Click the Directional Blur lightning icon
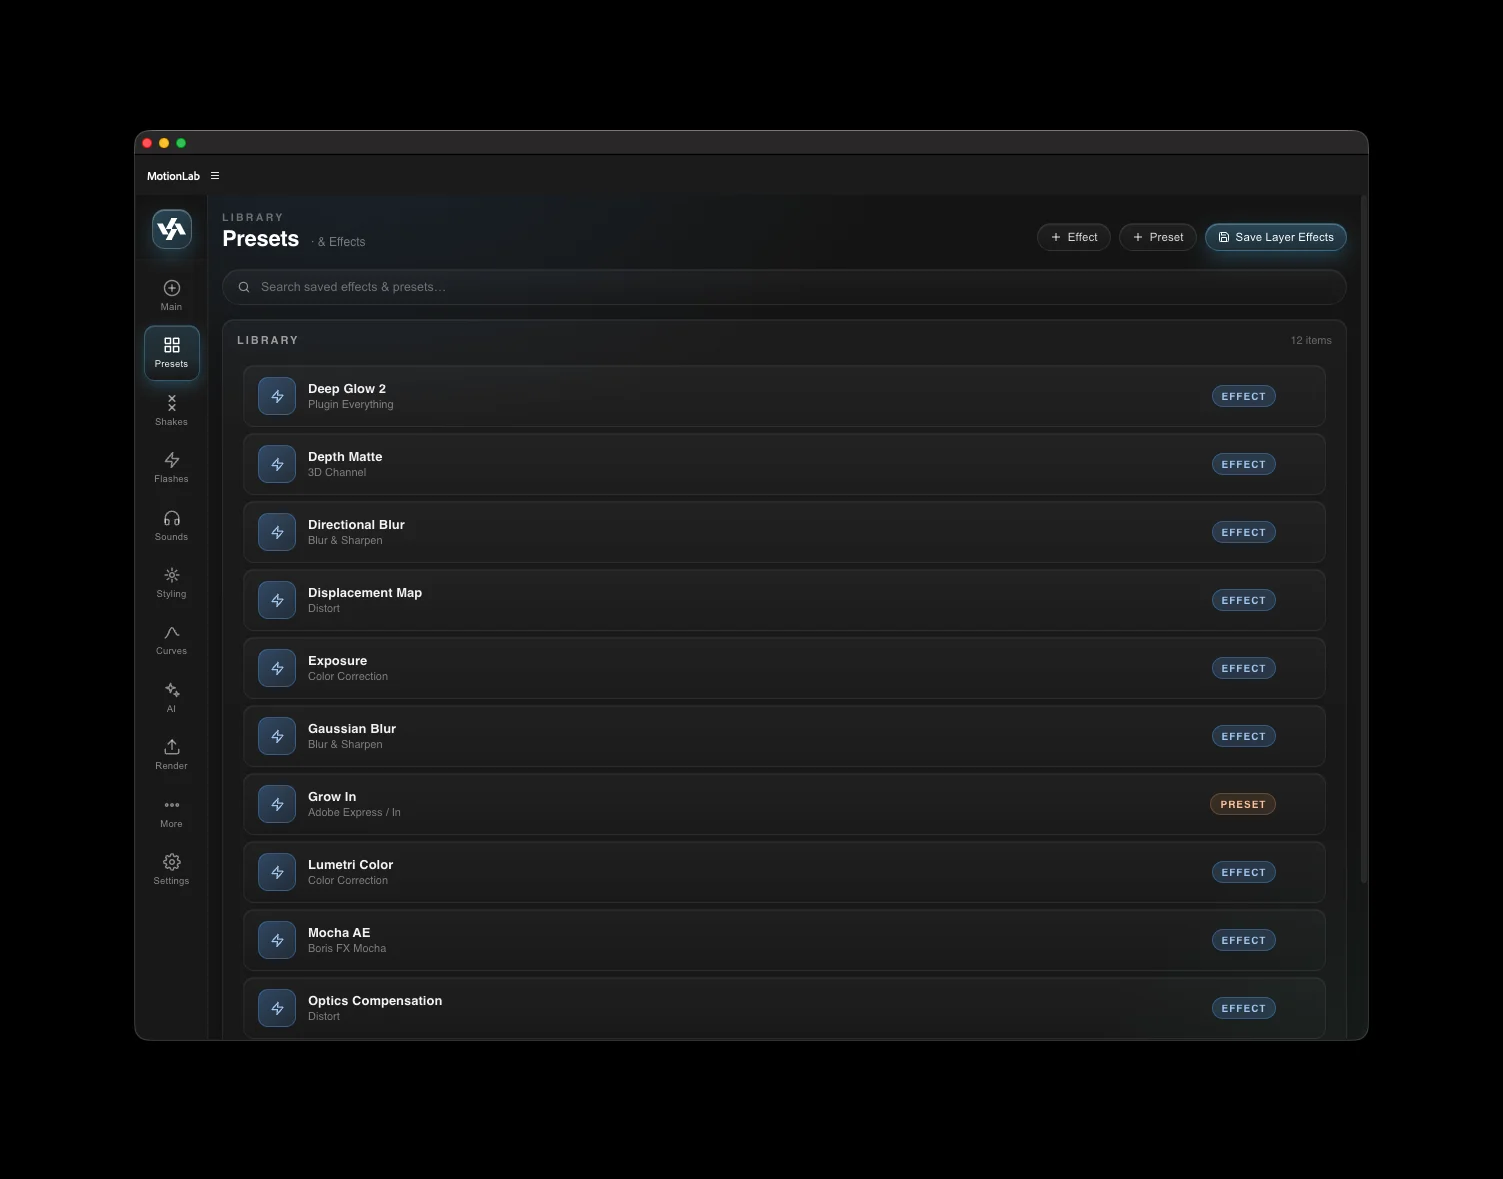Screen dimensions: 1503x1179 tap(277, 532)
